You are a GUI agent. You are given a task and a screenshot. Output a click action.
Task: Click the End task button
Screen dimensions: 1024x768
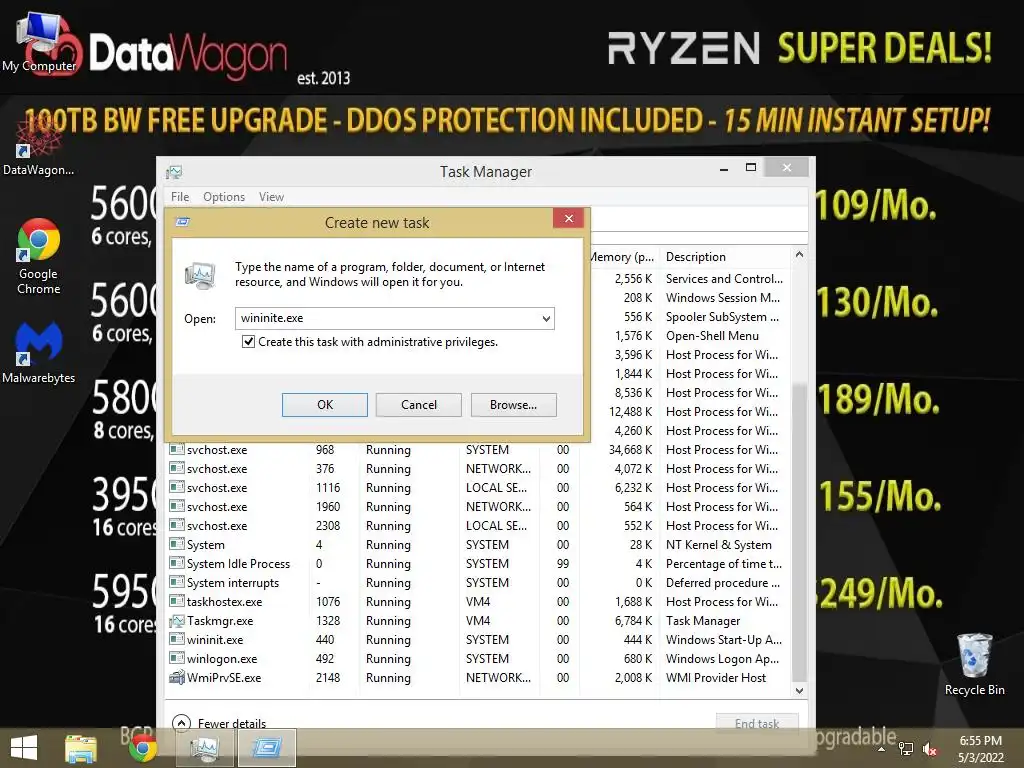(x=757, y=722)
